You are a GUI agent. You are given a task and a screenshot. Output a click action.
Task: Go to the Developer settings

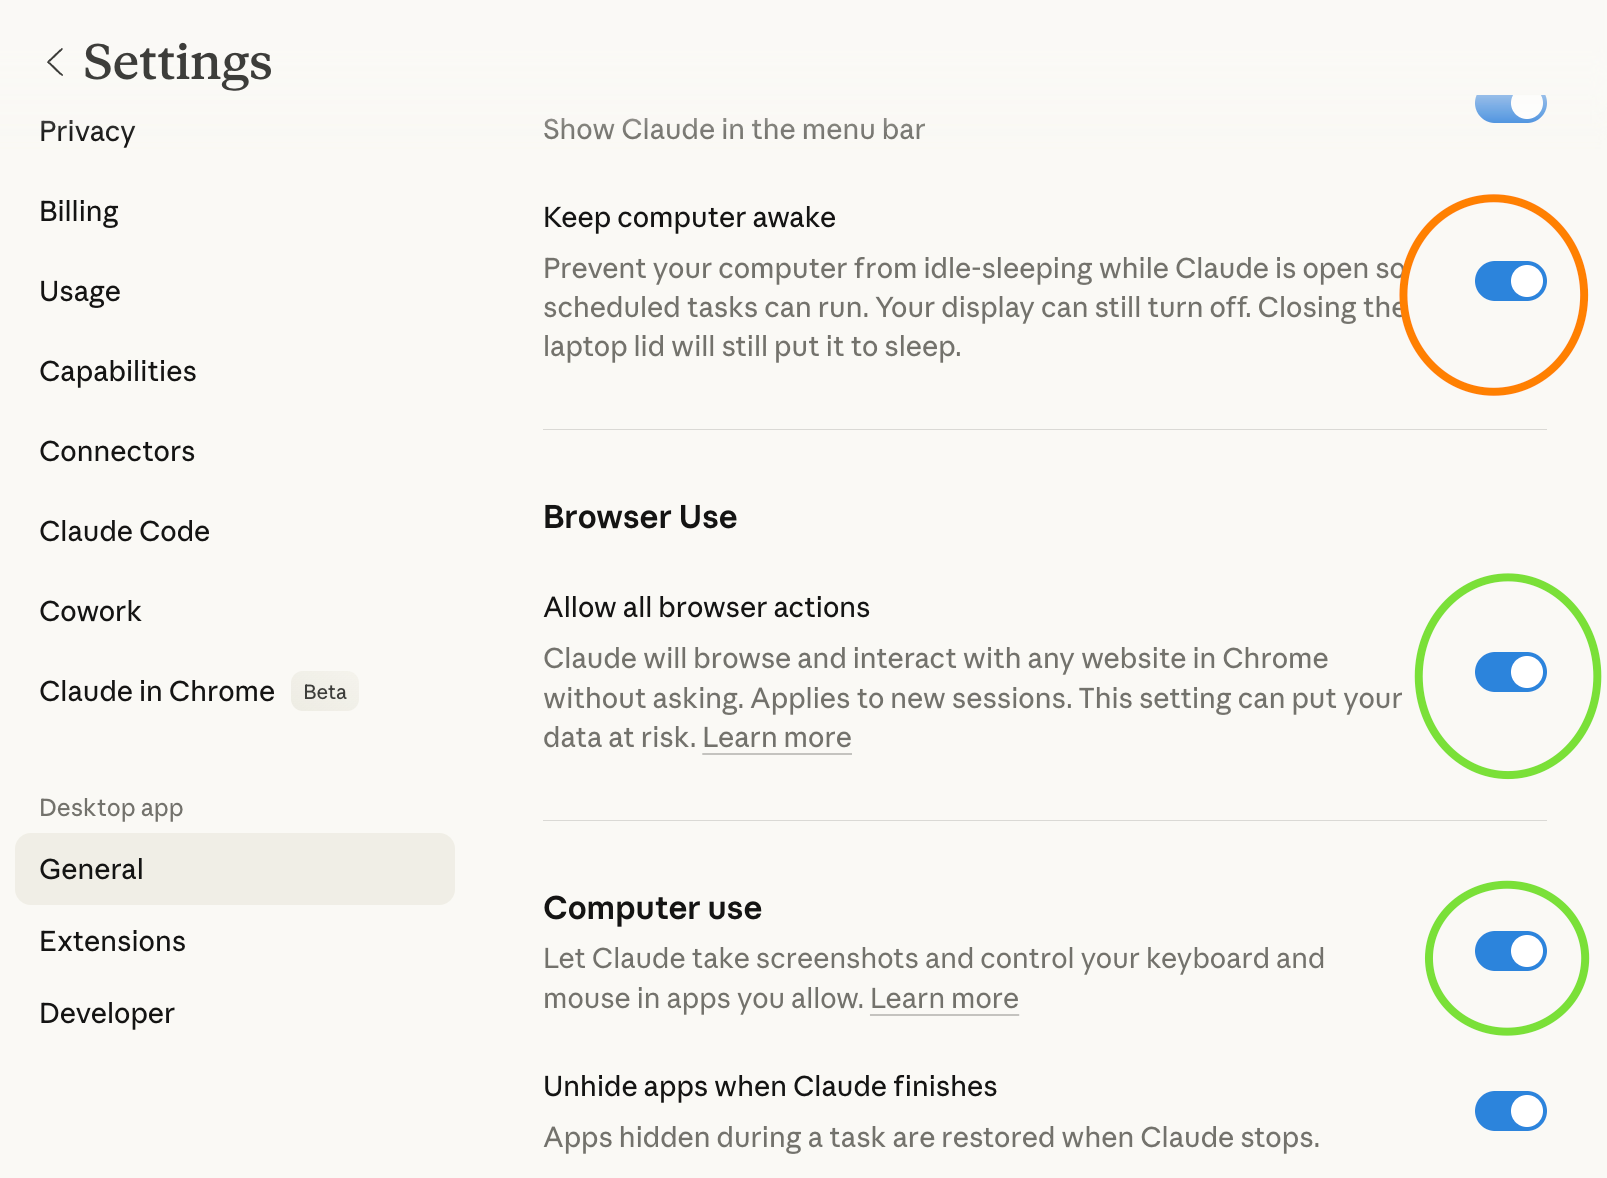[x=107, y=1013]
